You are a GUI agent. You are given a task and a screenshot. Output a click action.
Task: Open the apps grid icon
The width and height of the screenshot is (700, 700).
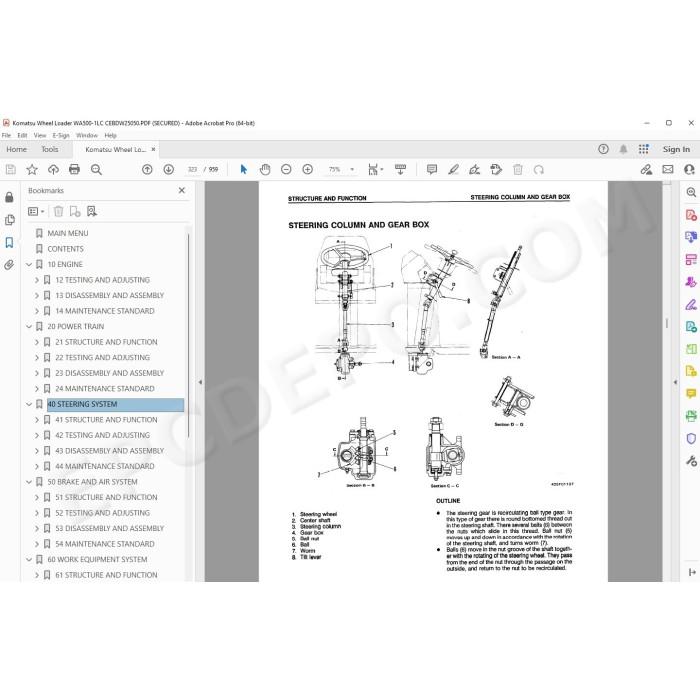tap(643, 149)
